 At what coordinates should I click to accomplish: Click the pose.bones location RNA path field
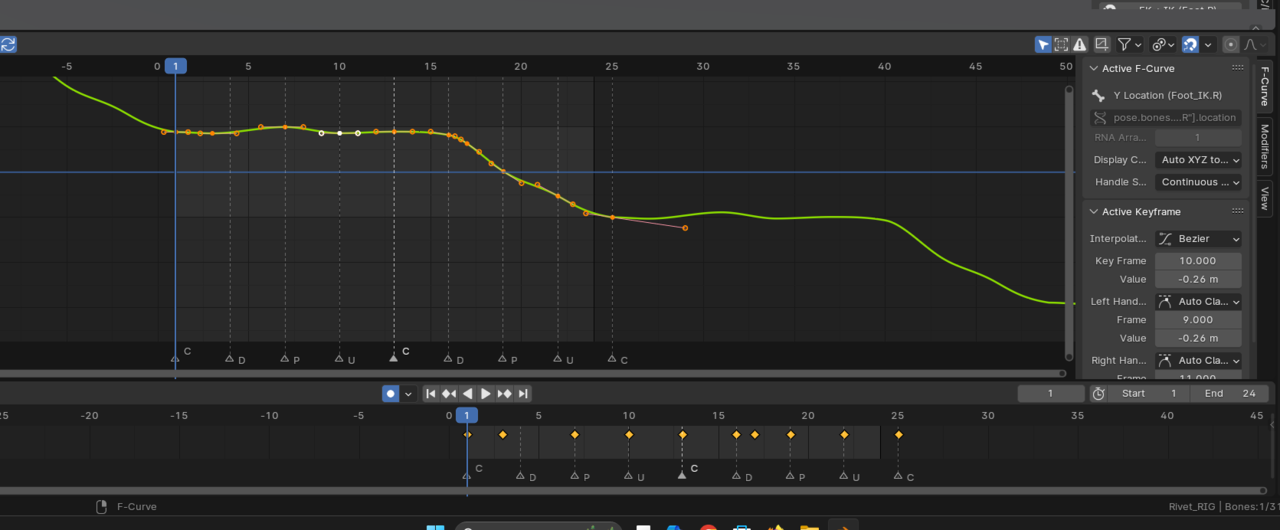[1166, 117]
